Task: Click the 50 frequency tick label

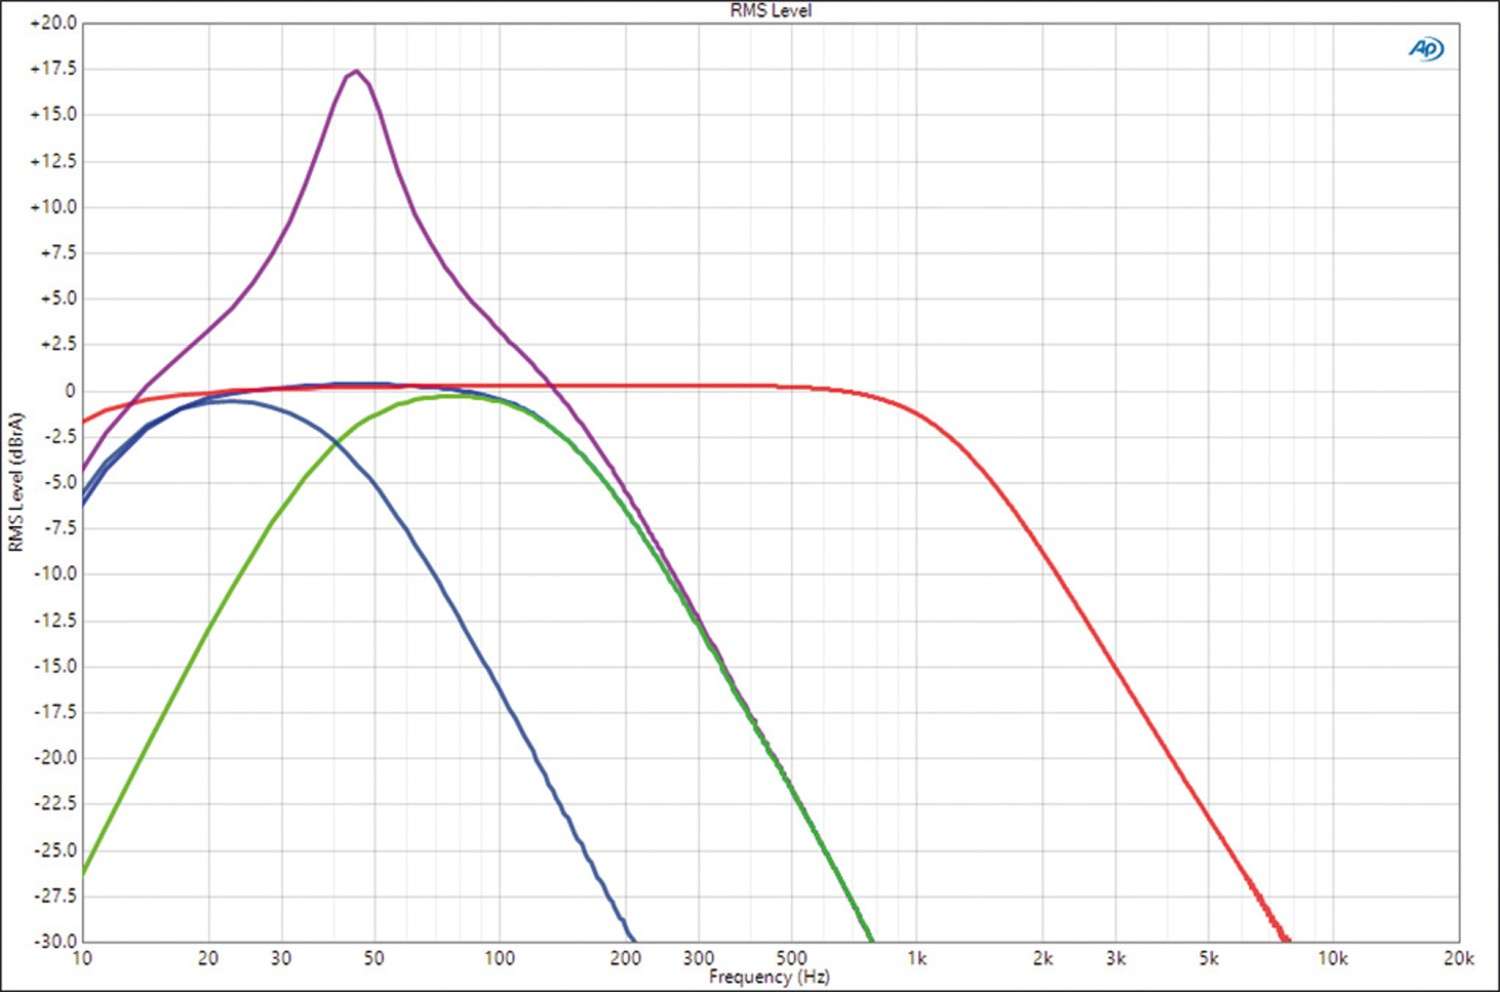Action: (x=374, y=958)
